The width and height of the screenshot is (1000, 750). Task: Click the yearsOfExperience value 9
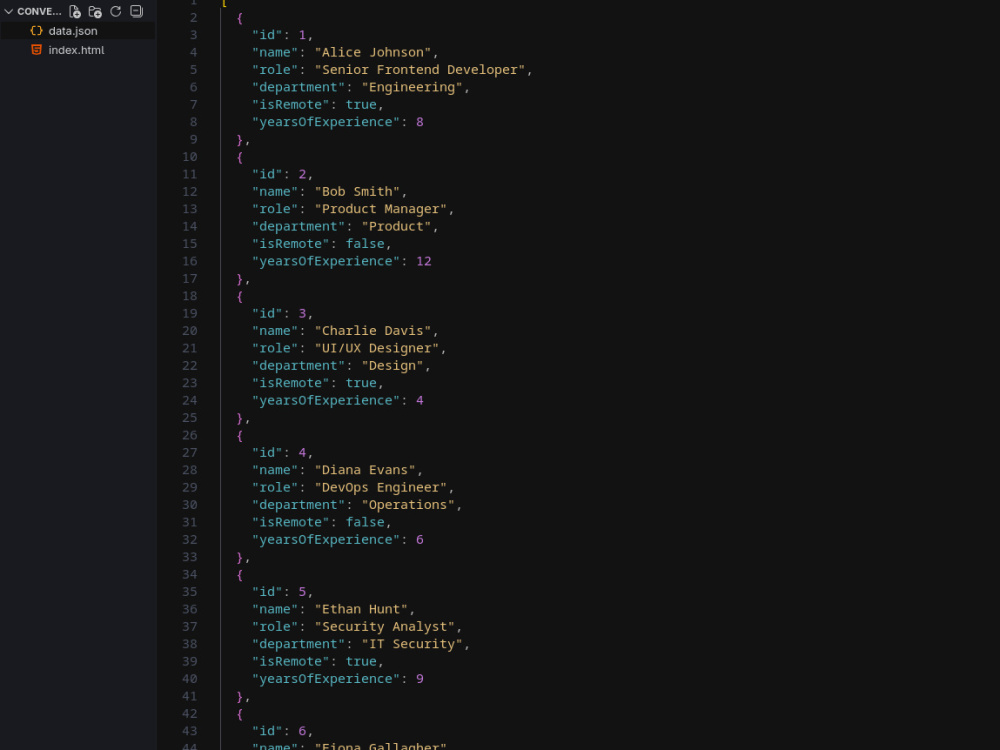pyautogui.click(x=420, y=679)
